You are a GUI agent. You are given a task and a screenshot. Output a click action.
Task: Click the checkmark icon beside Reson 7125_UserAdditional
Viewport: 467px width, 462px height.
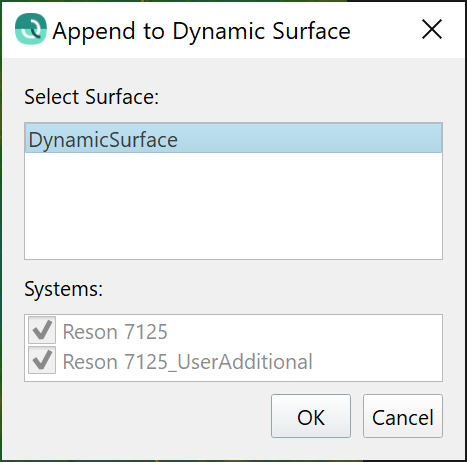[42, 360]
